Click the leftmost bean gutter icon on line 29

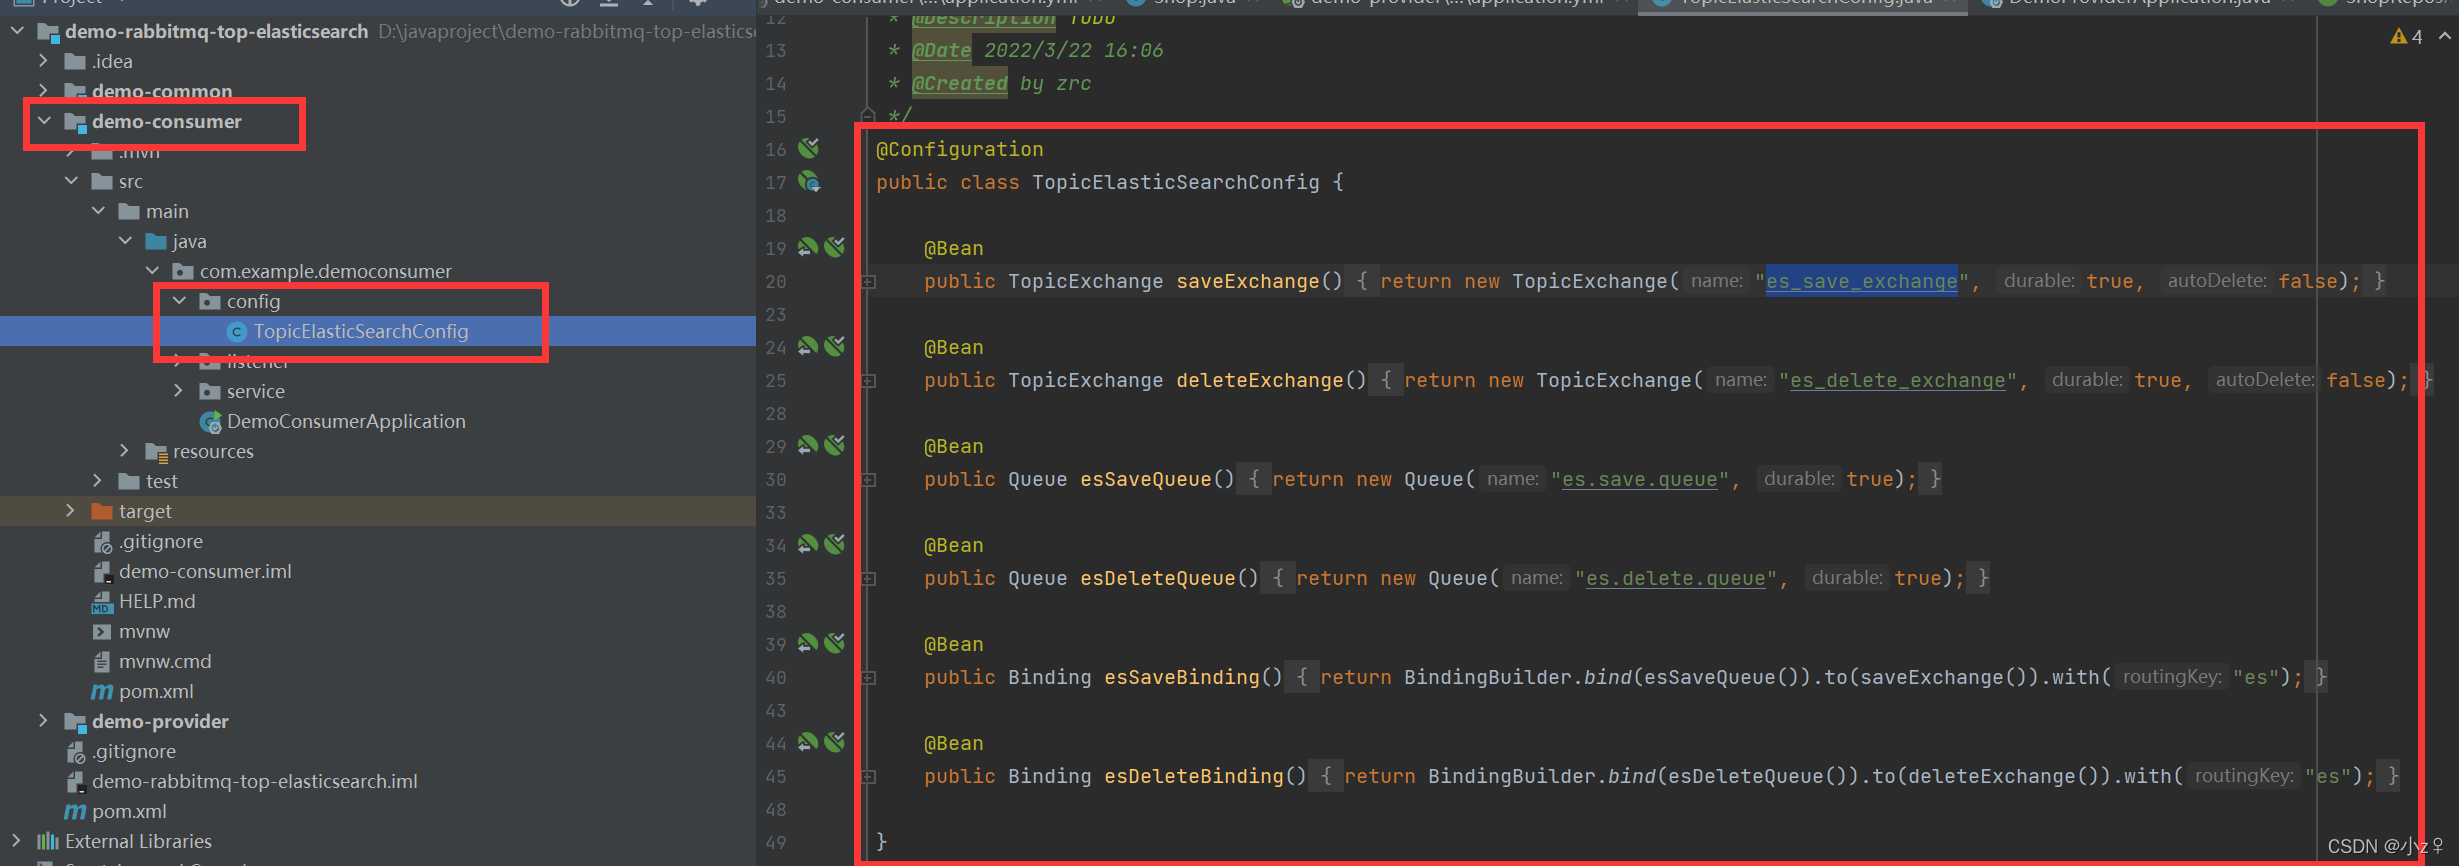[x=808, y=445]
